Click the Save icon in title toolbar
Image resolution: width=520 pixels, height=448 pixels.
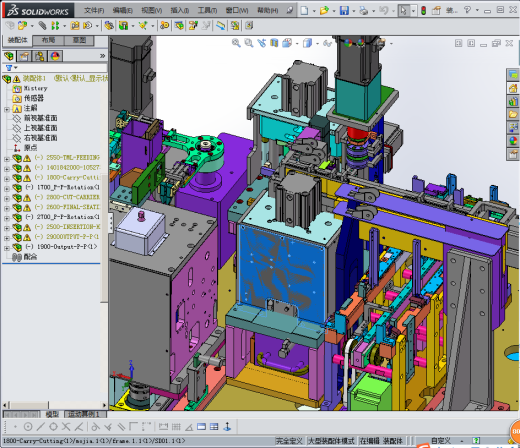(344, 10)
